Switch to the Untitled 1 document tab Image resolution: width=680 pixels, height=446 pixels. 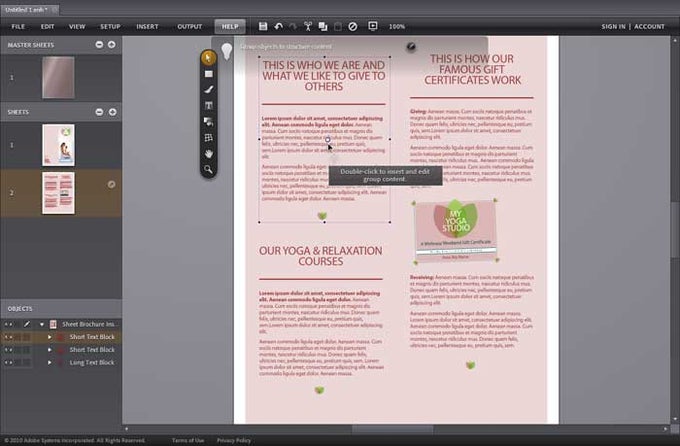(29, 10)
